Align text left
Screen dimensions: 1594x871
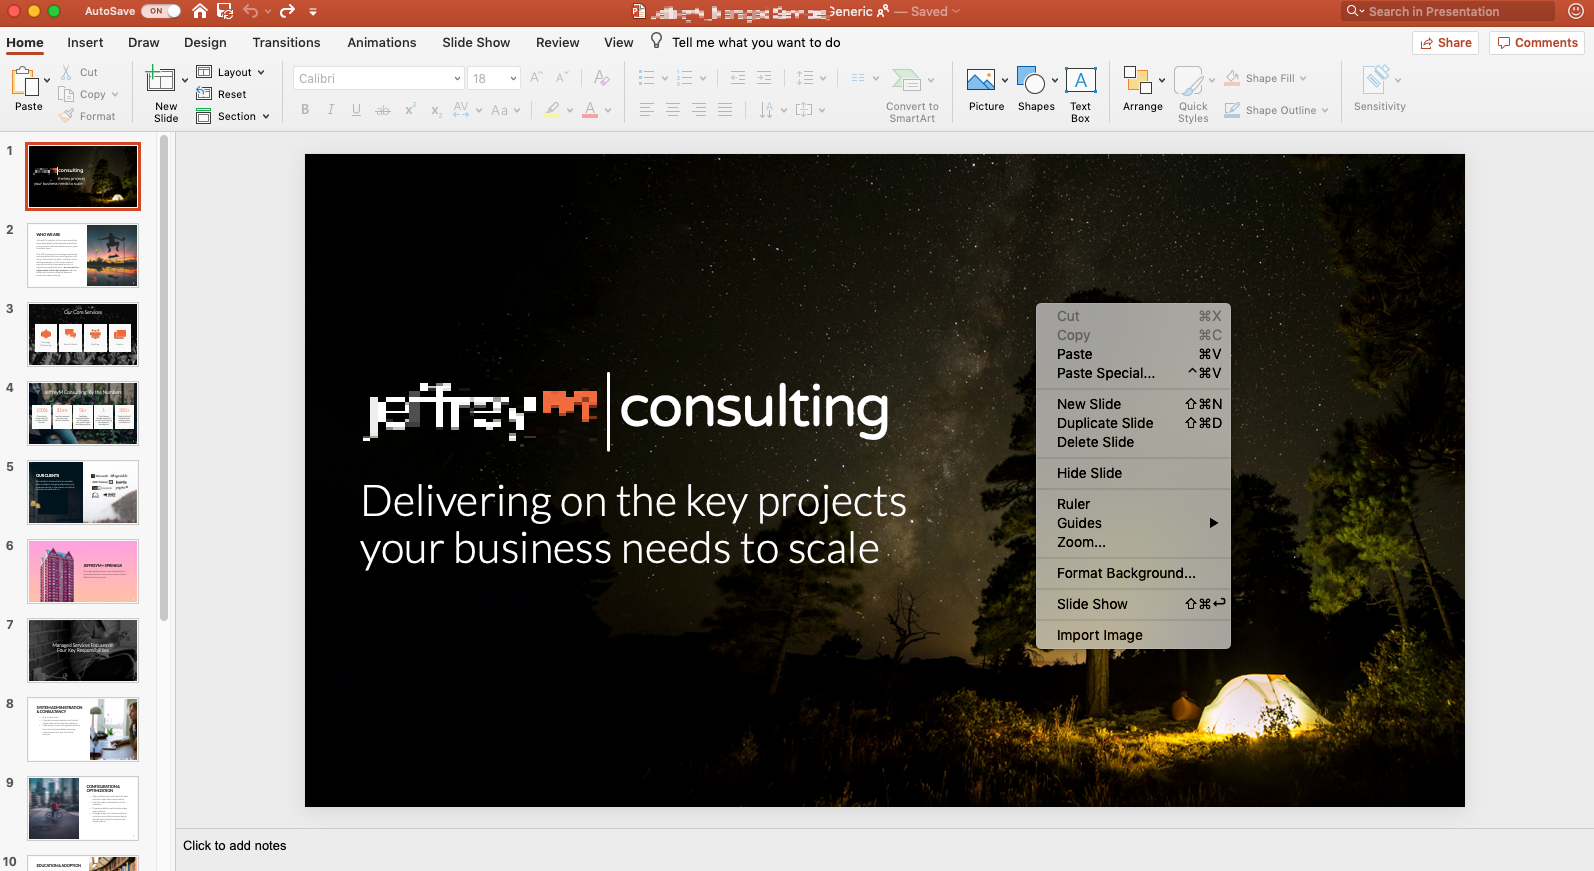tap(647, 110)
